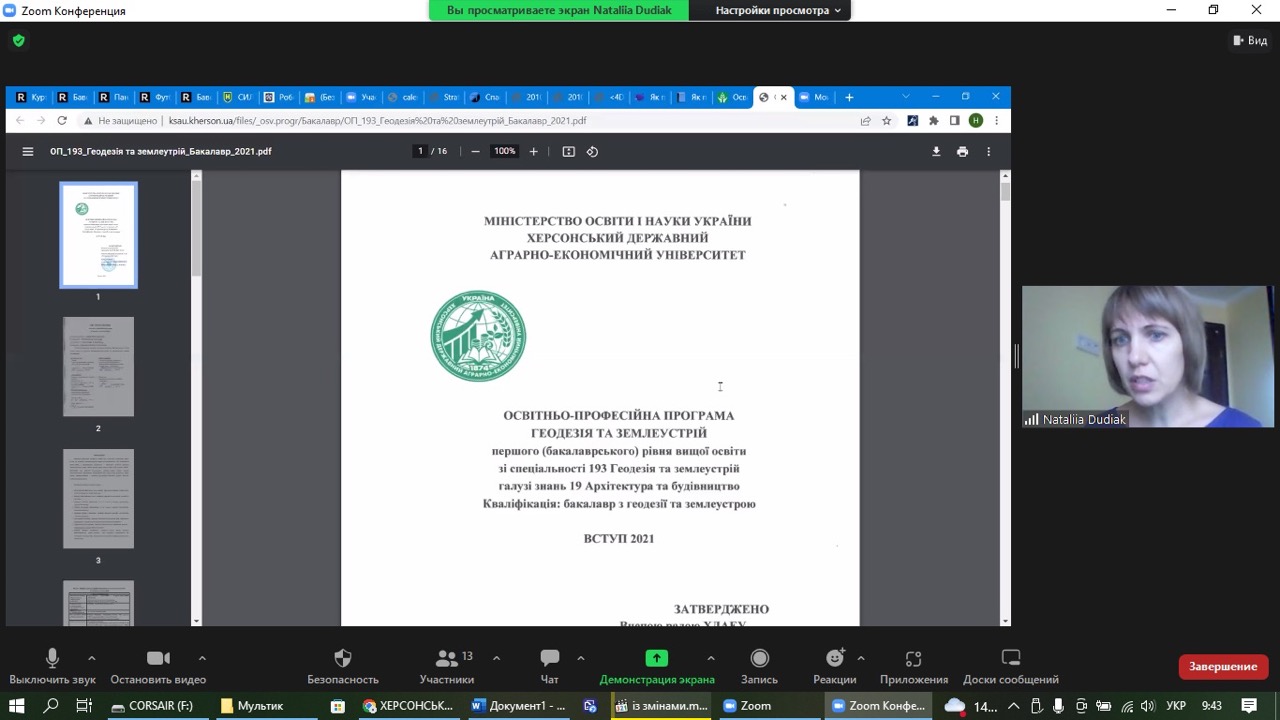
Task: Switch to the СИ browser tab
Action: point(236,97)
